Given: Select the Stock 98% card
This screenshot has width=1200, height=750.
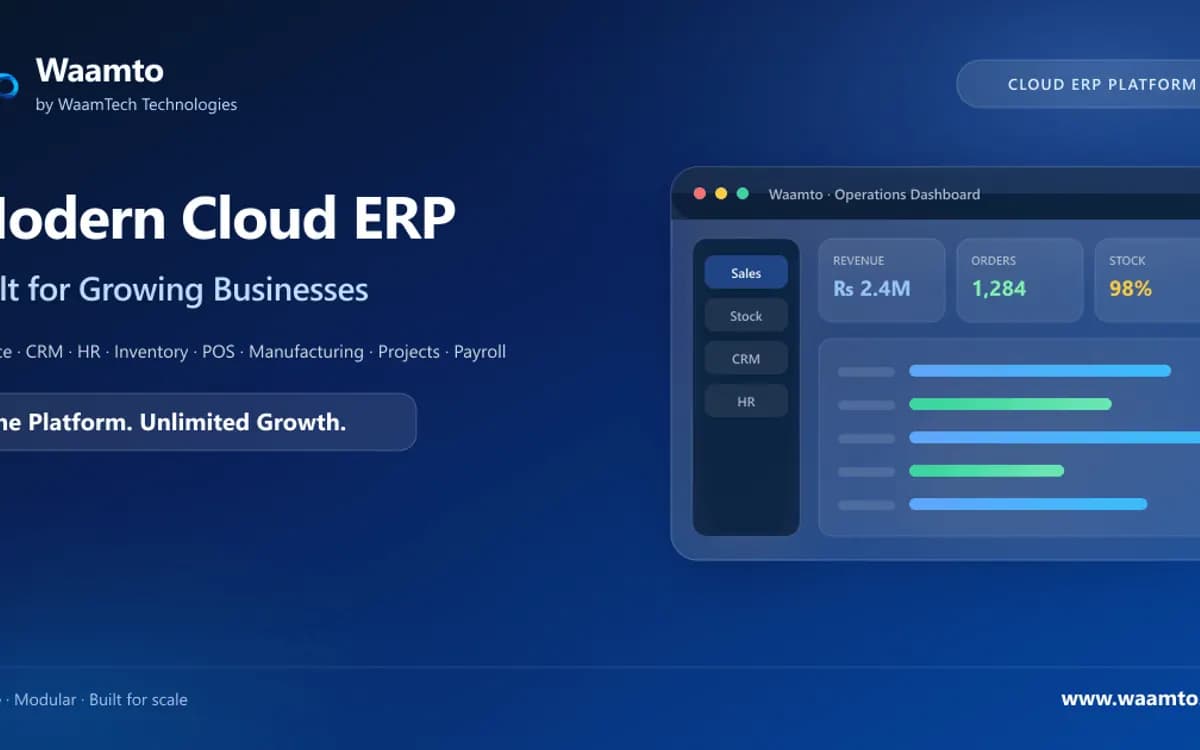Looking at the screenshot, I should (1147, 280).
